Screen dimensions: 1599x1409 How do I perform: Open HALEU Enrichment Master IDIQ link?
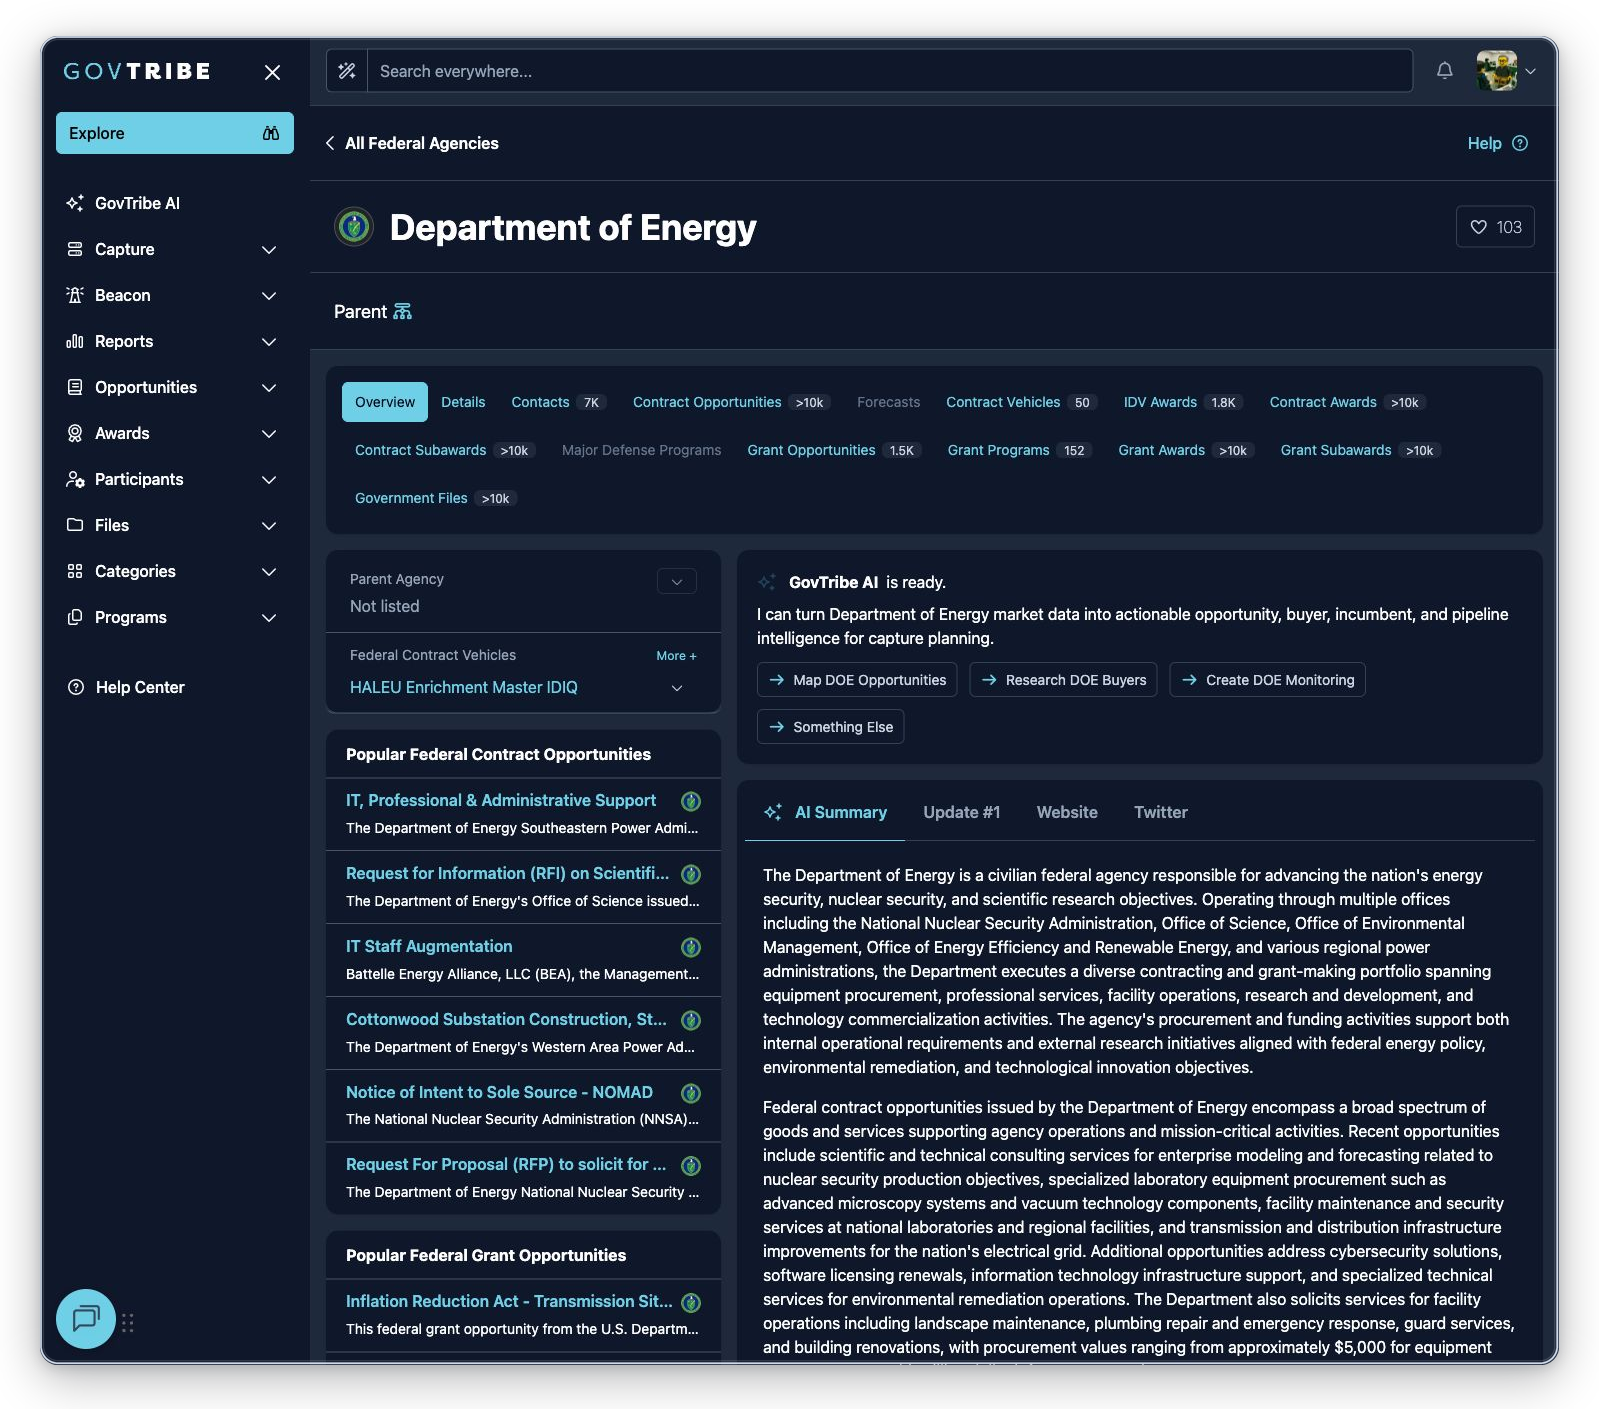tap(464, 687)
